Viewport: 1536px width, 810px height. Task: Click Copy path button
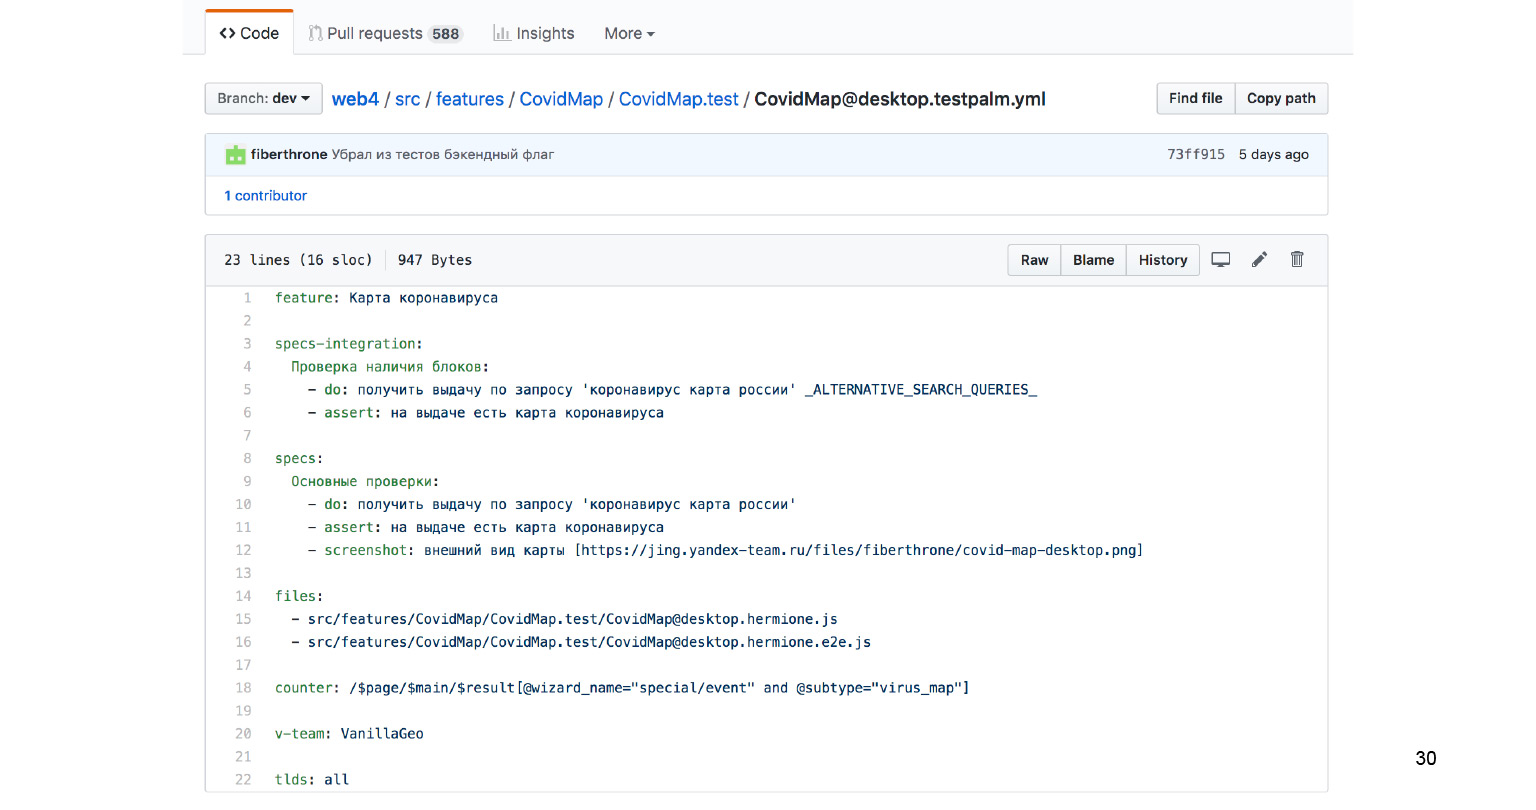click(1281, 98)
